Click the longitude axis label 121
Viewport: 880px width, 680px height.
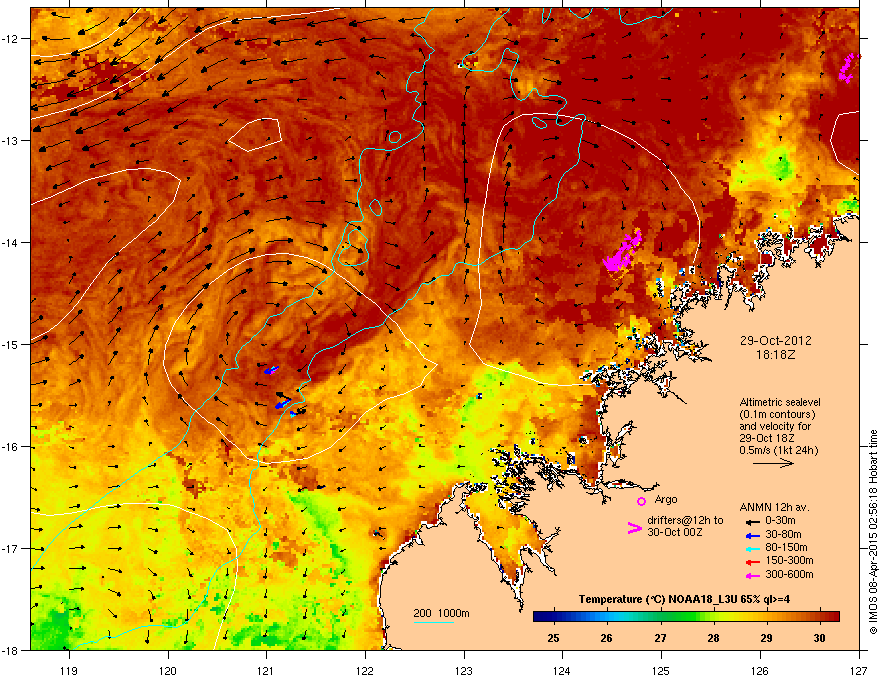pos(266,670)
